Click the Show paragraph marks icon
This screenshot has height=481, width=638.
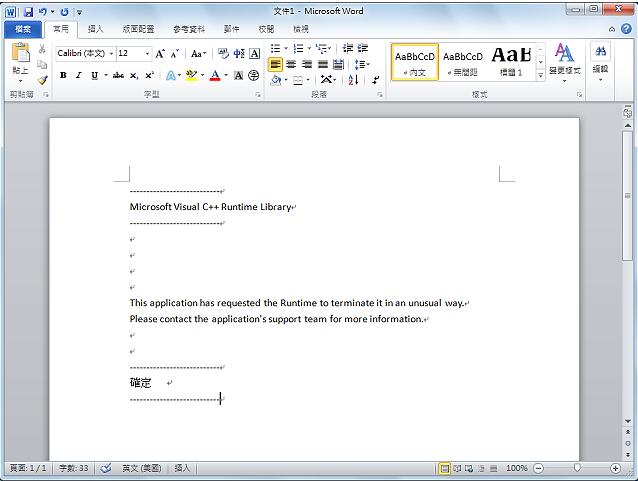click(376, 79)
